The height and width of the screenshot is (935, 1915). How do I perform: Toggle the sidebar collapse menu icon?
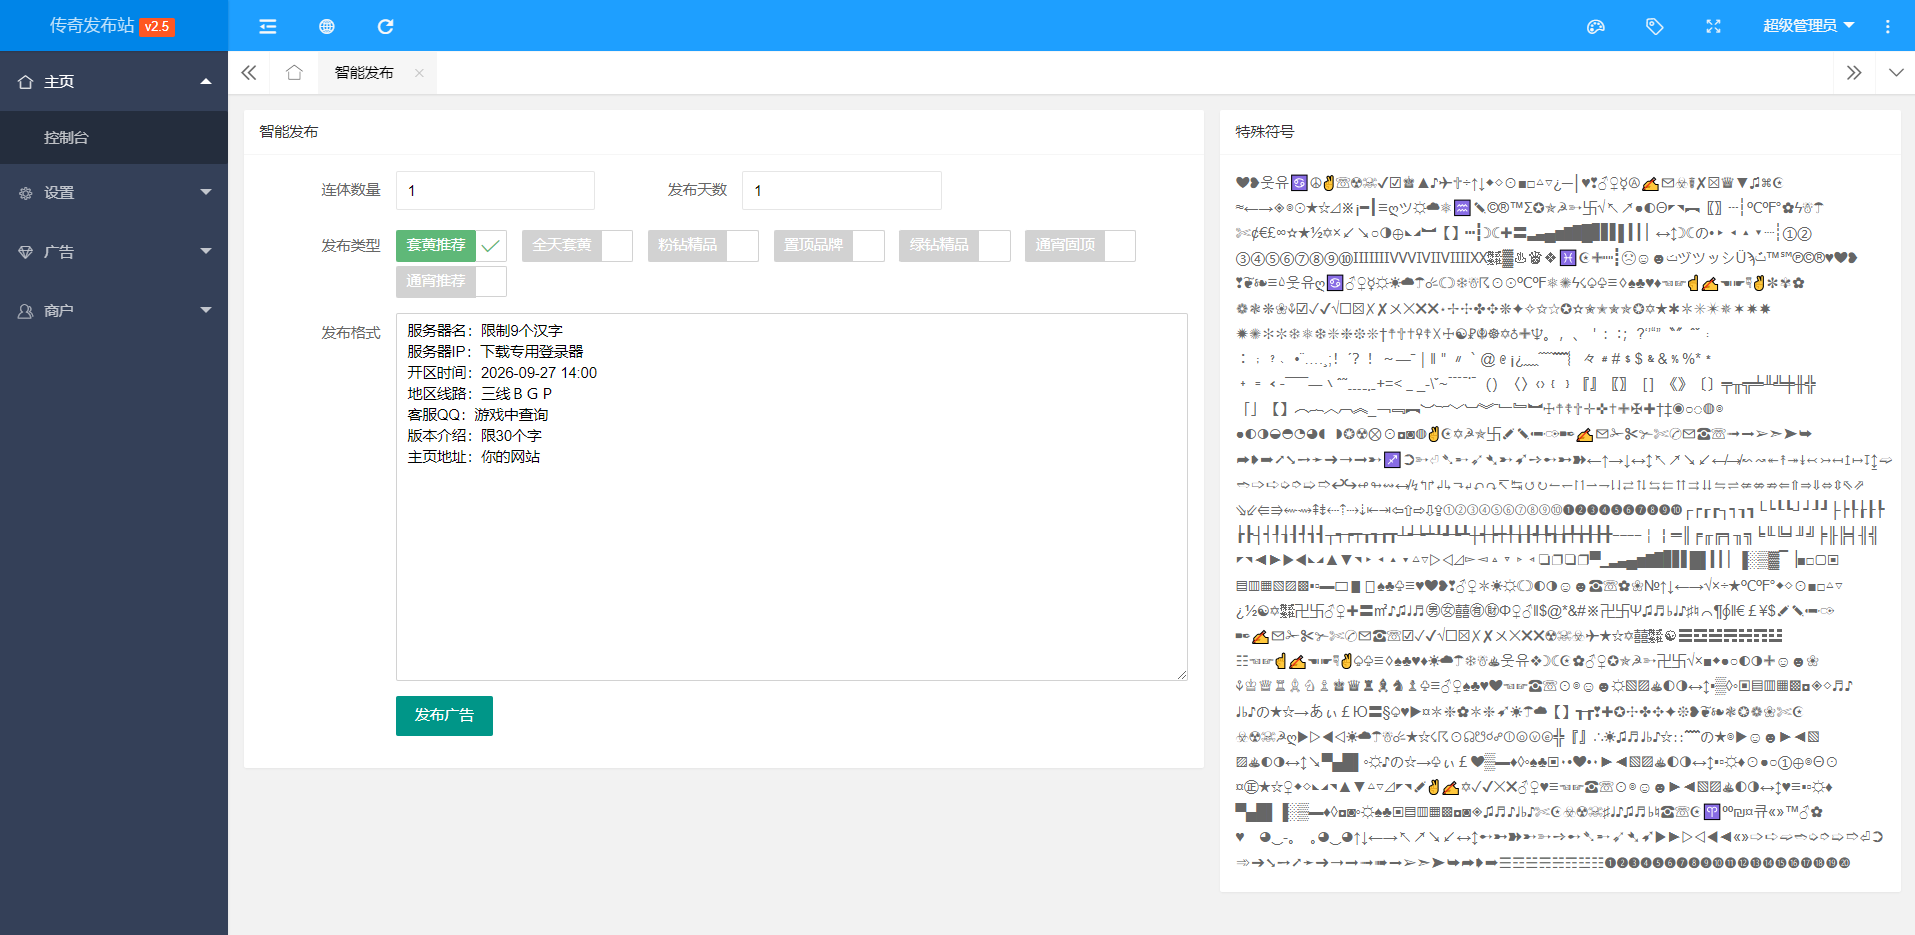tap(267, 26)
